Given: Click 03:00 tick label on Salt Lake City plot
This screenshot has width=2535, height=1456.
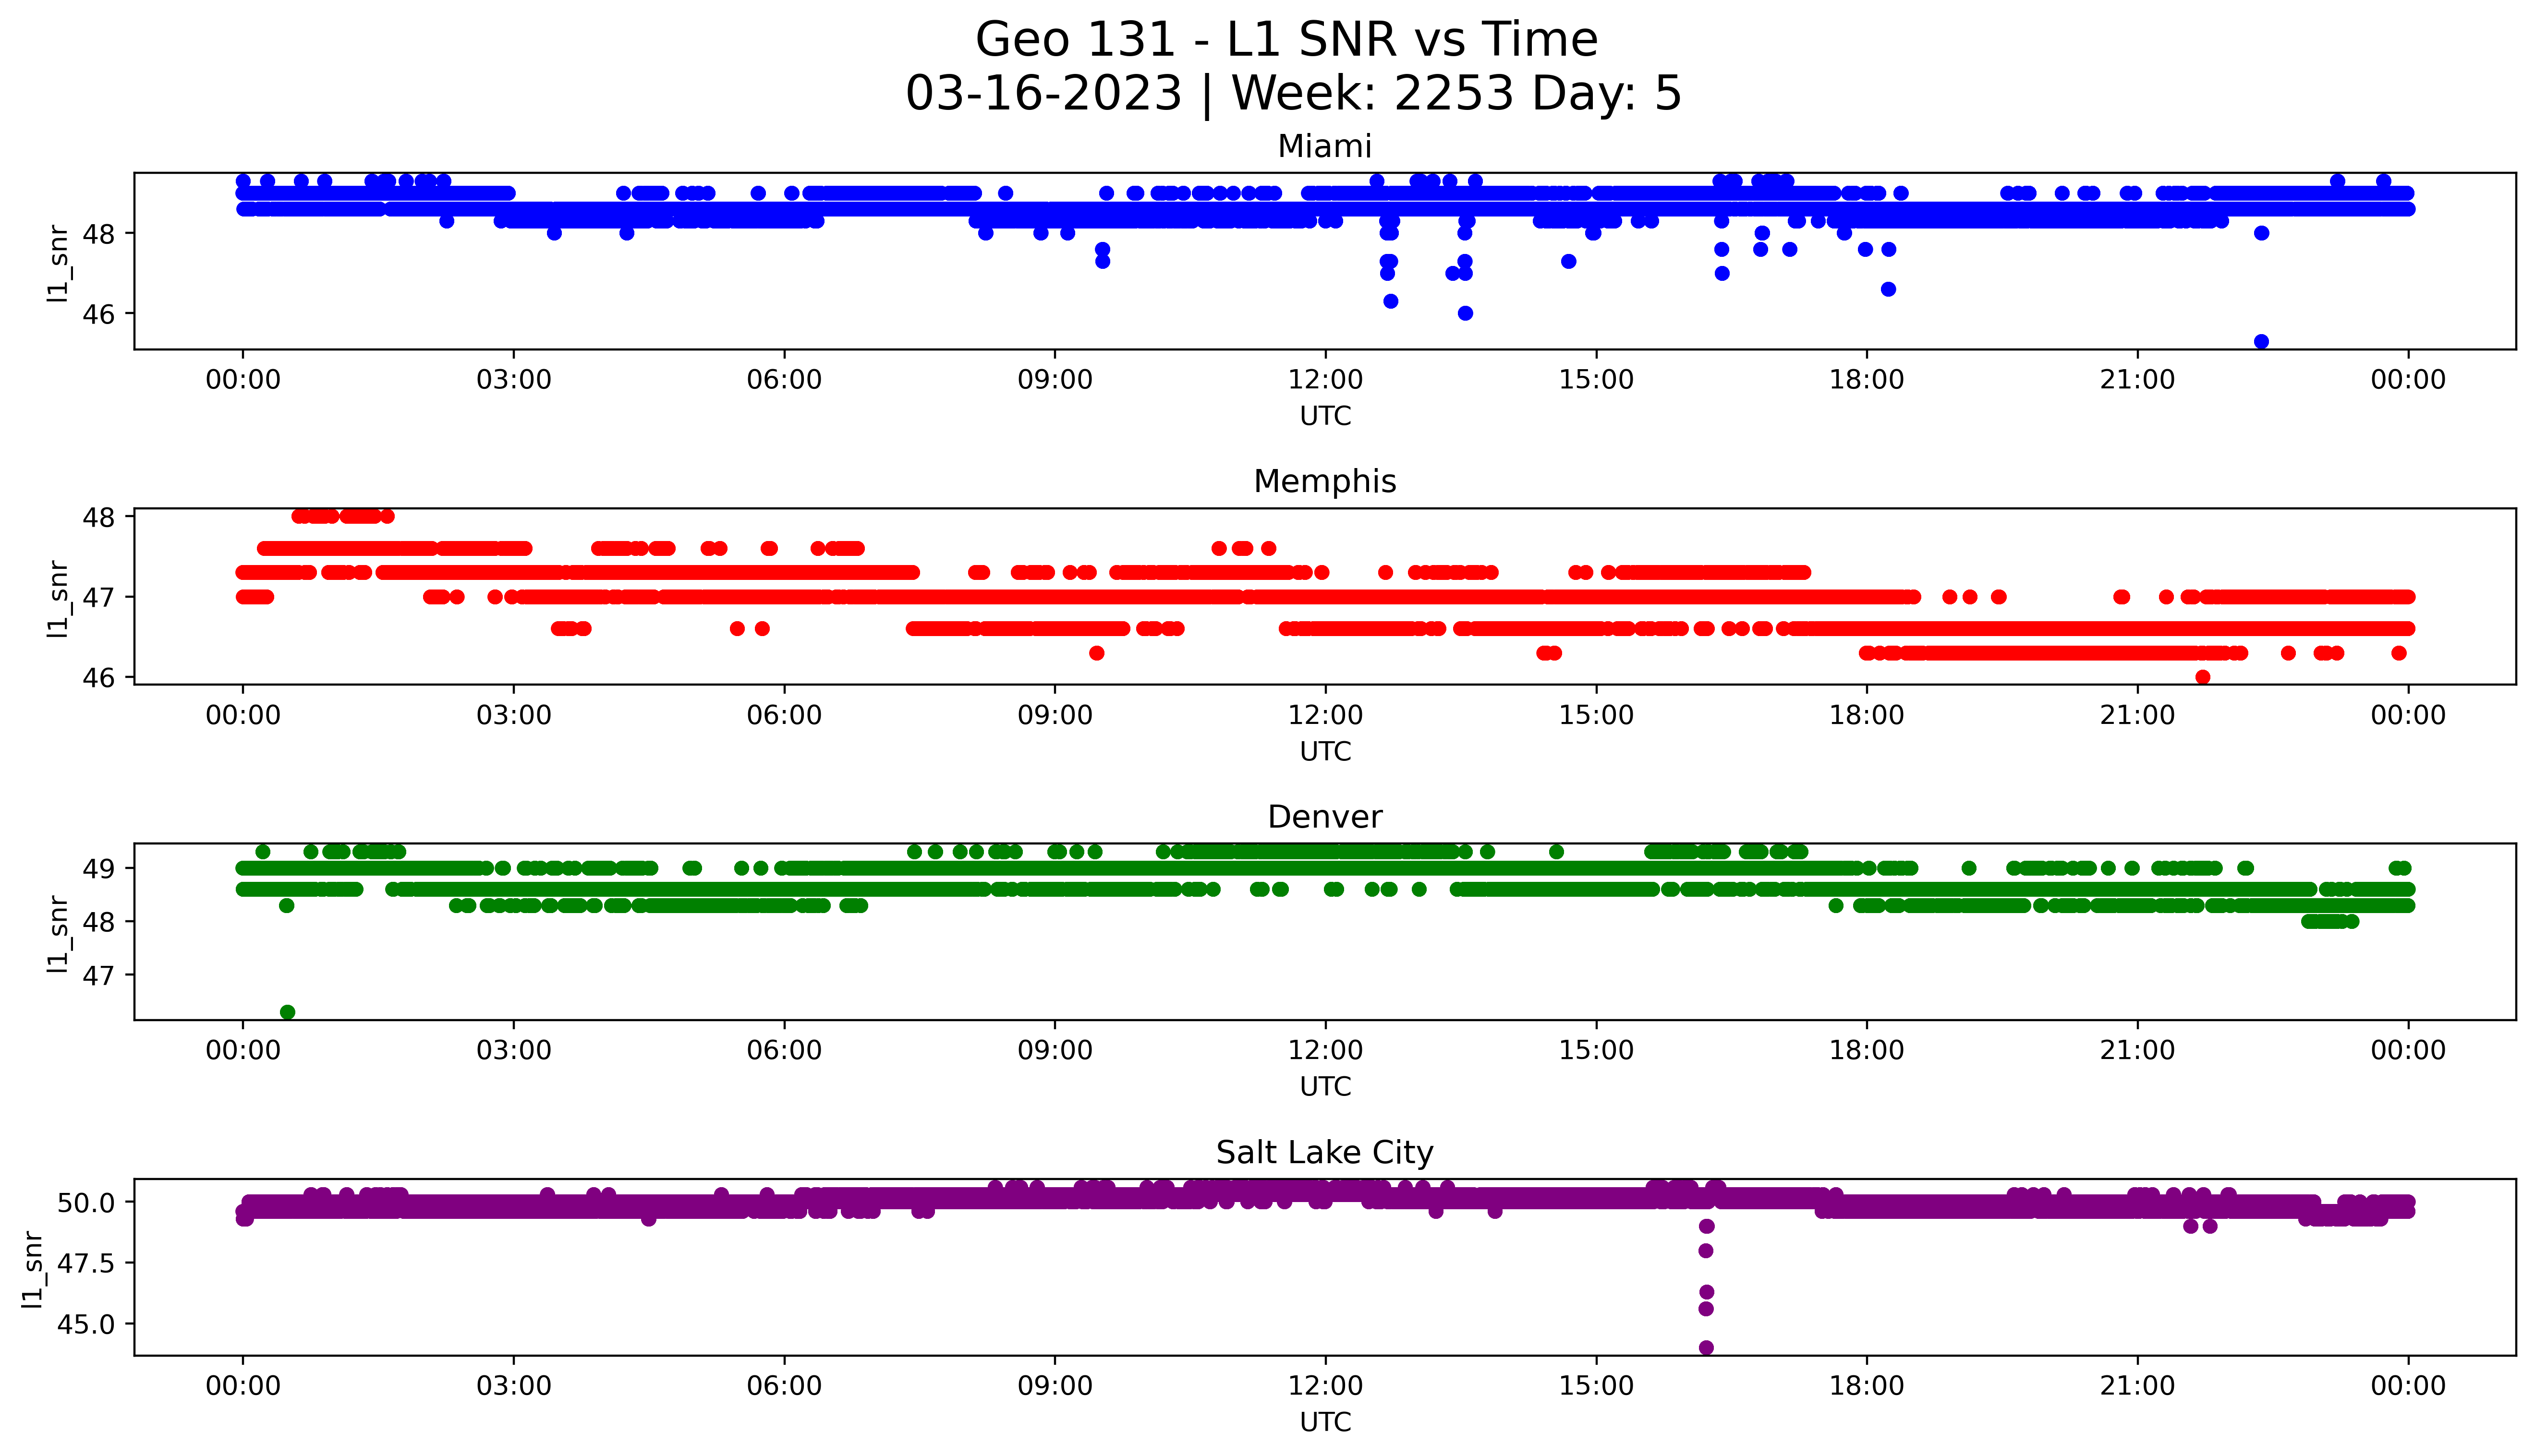Looking at the screenshot, I should point(513,1387).
